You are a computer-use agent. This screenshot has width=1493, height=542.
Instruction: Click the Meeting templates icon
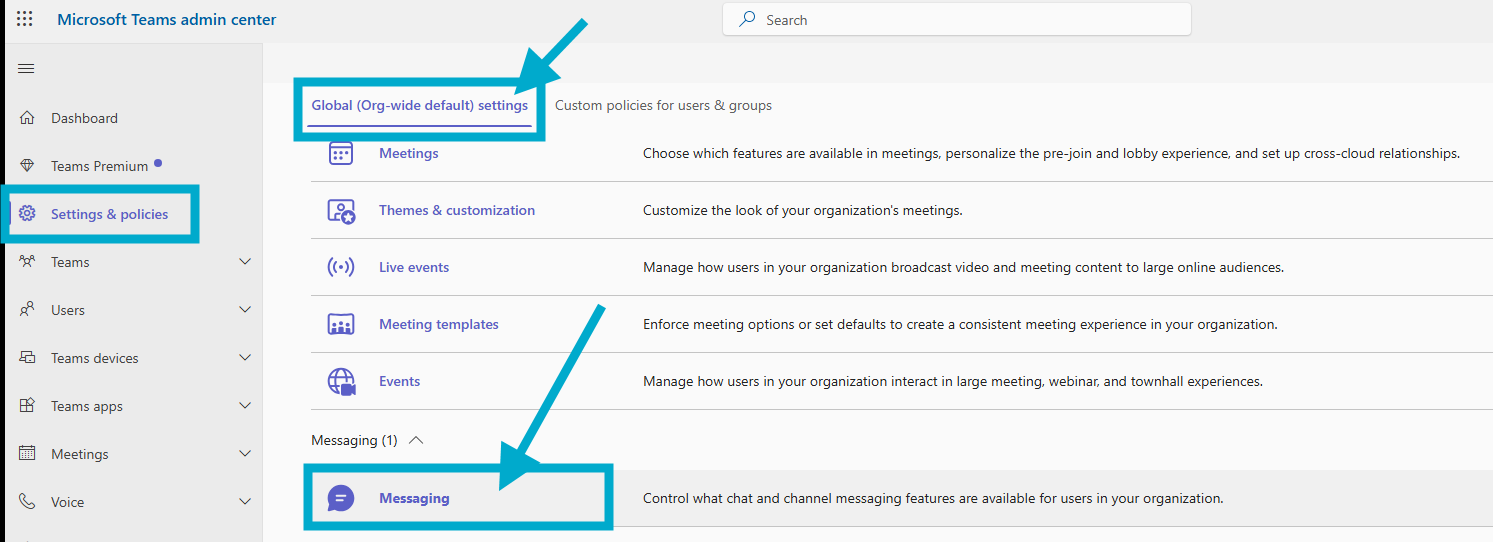[x=341, y=324]
